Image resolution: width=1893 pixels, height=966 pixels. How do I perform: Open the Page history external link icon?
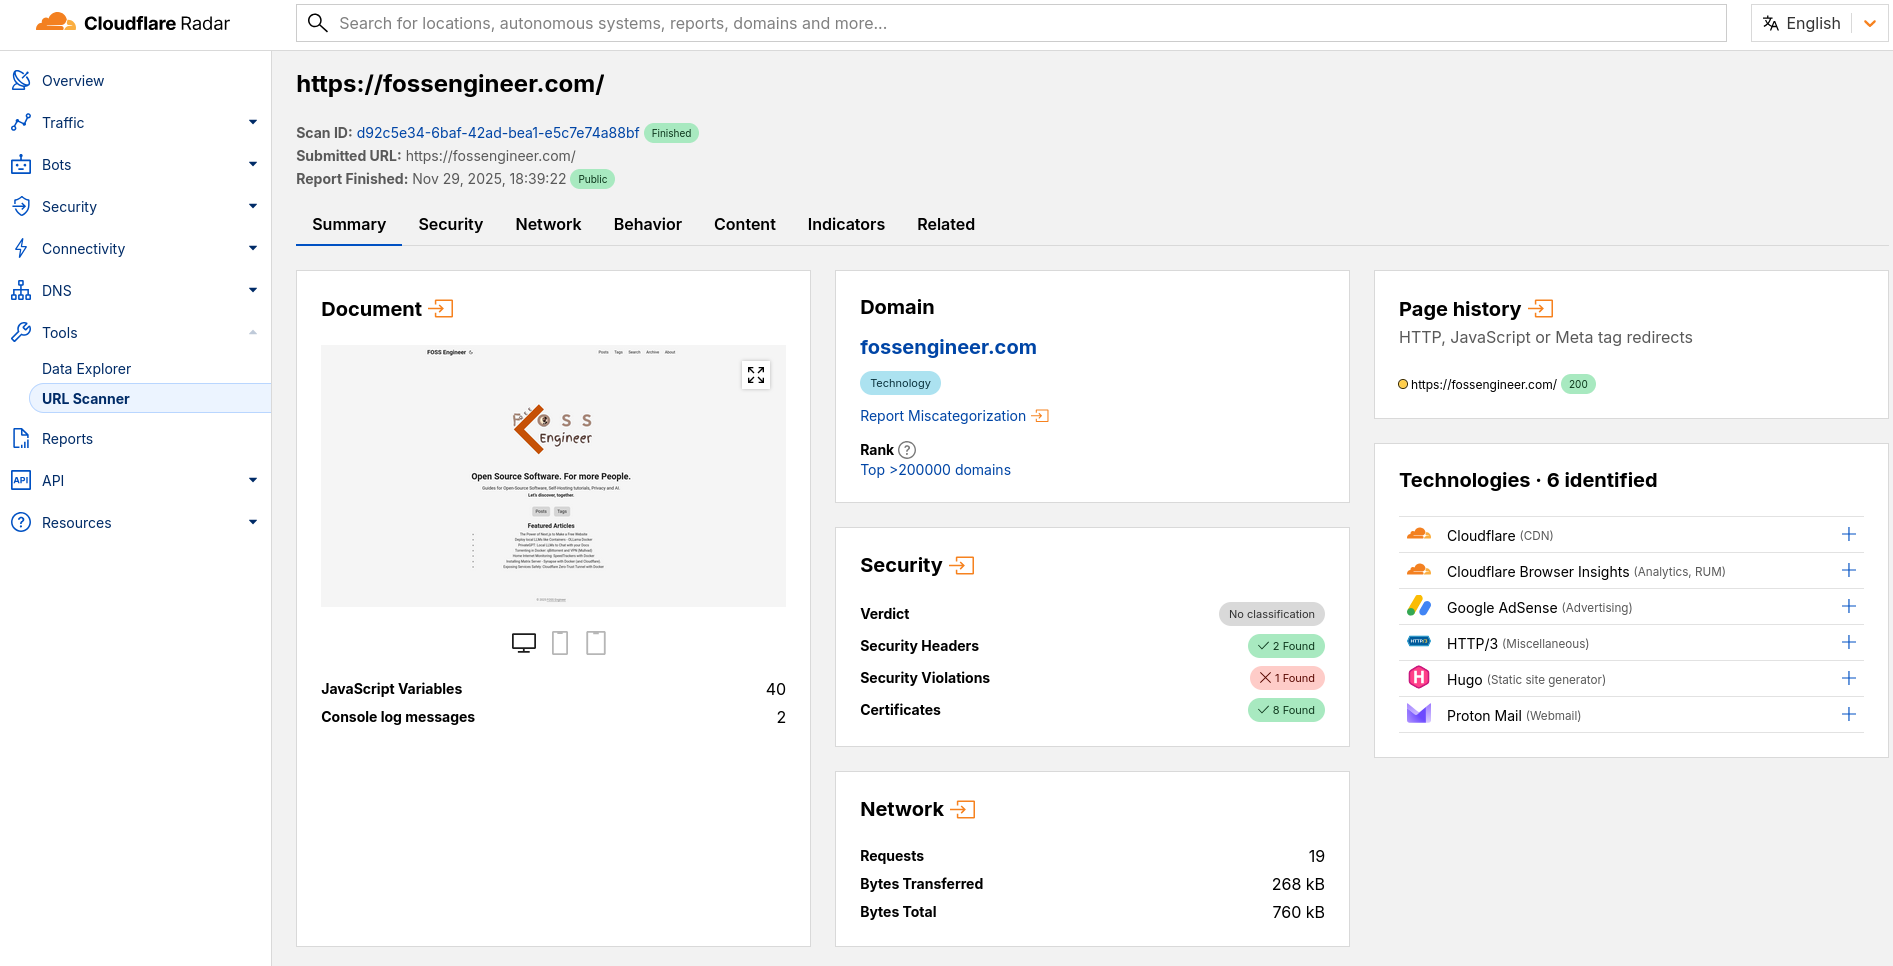1540,308
